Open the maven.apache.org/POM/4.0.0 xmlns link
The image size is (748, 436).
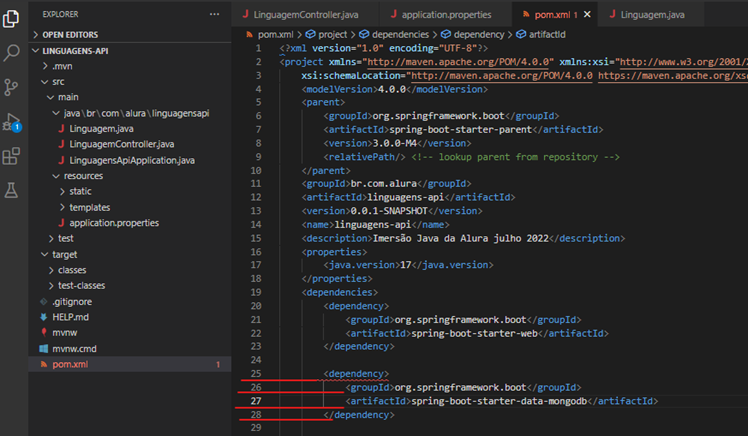[457, 62]
